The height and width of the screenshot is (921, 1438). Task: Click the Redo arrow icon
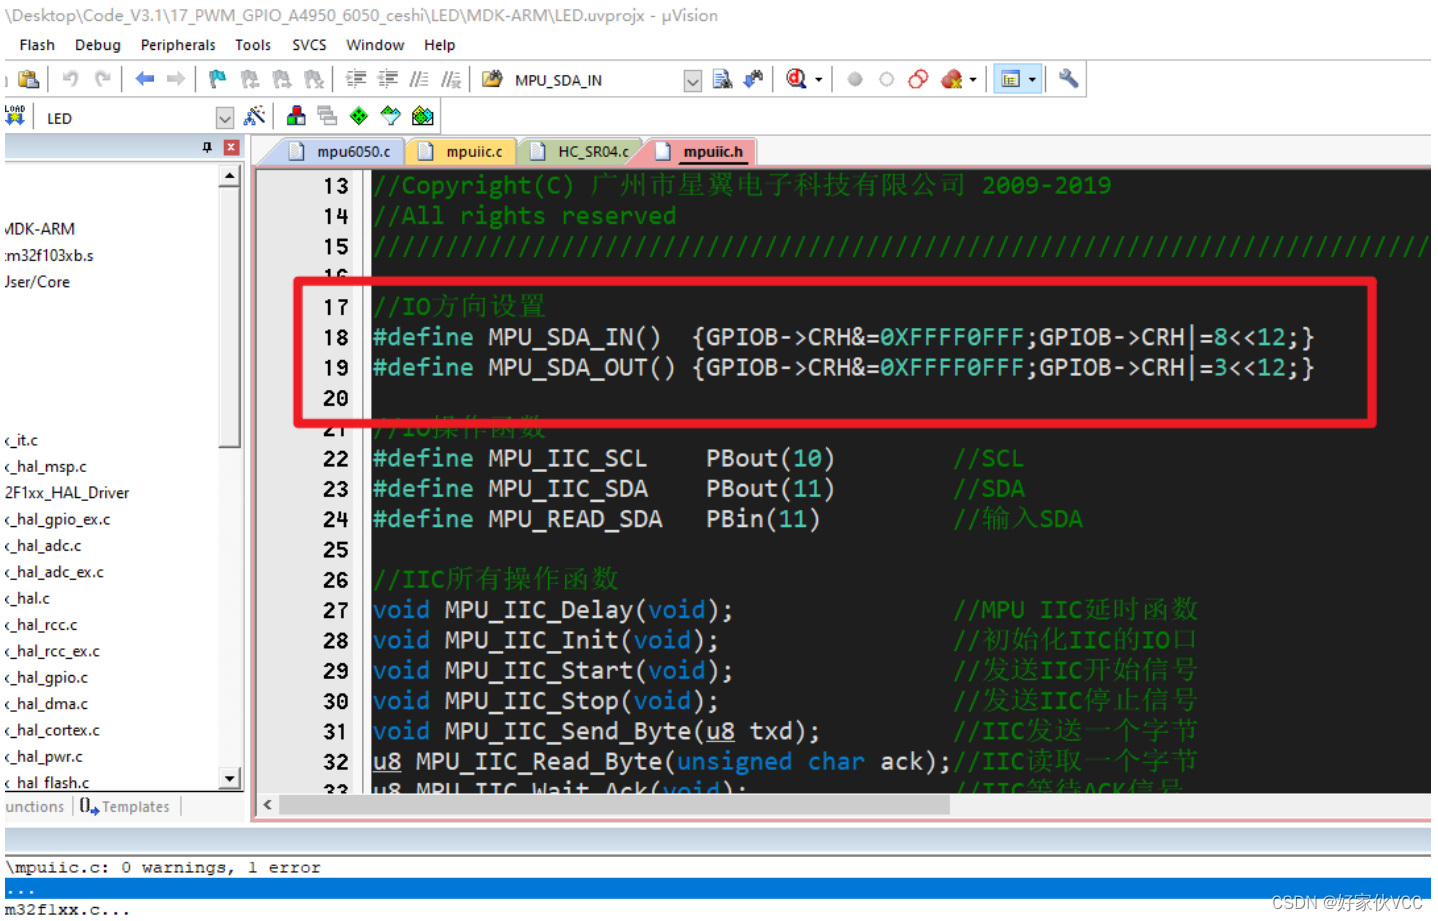point(102,79)
